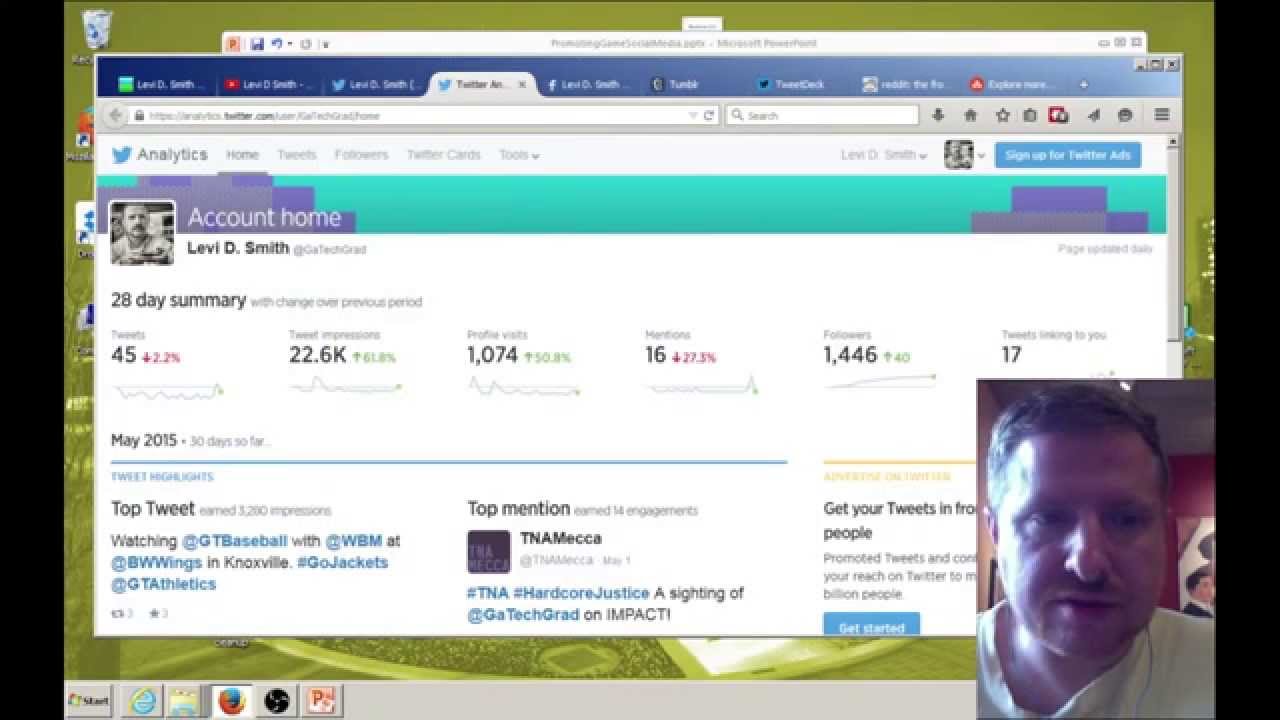Open the @GTBaseball mention link

(235, 540)
